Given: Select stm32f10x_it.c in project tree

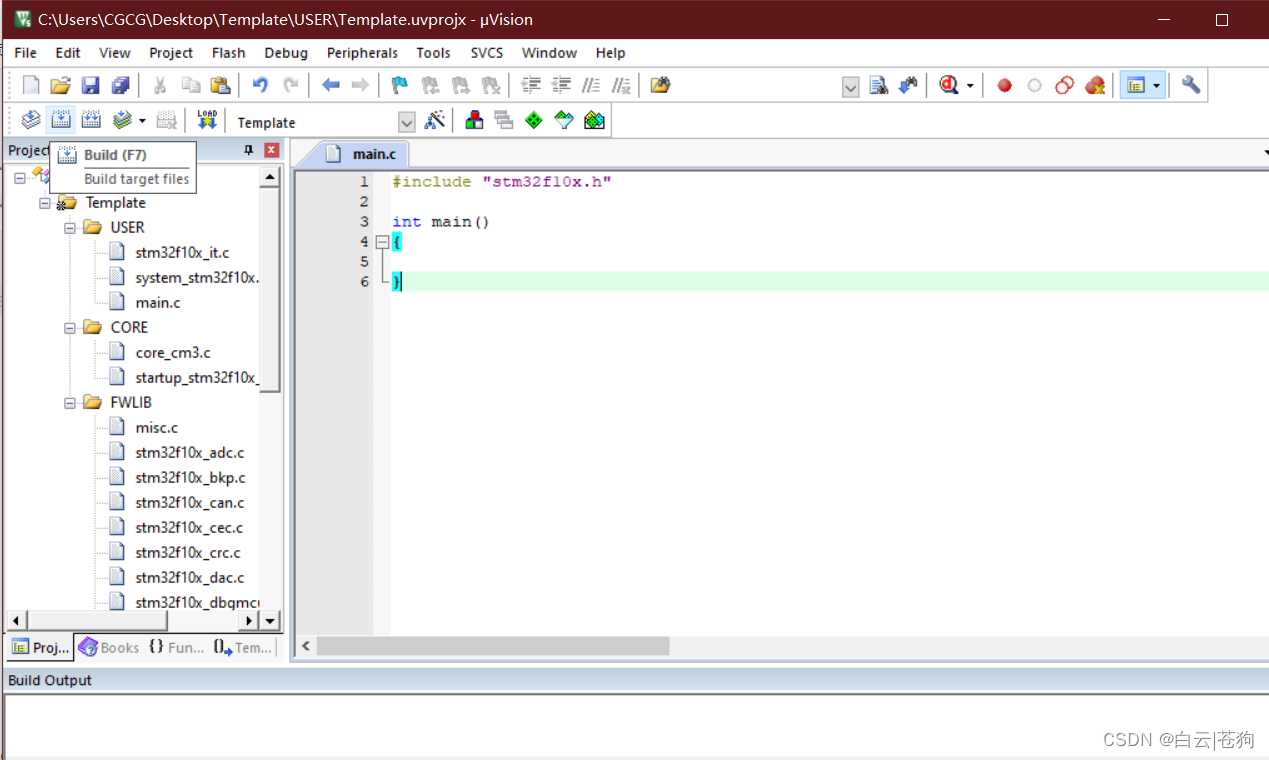Looking at the screenshot, I should (x=181, y=253).
